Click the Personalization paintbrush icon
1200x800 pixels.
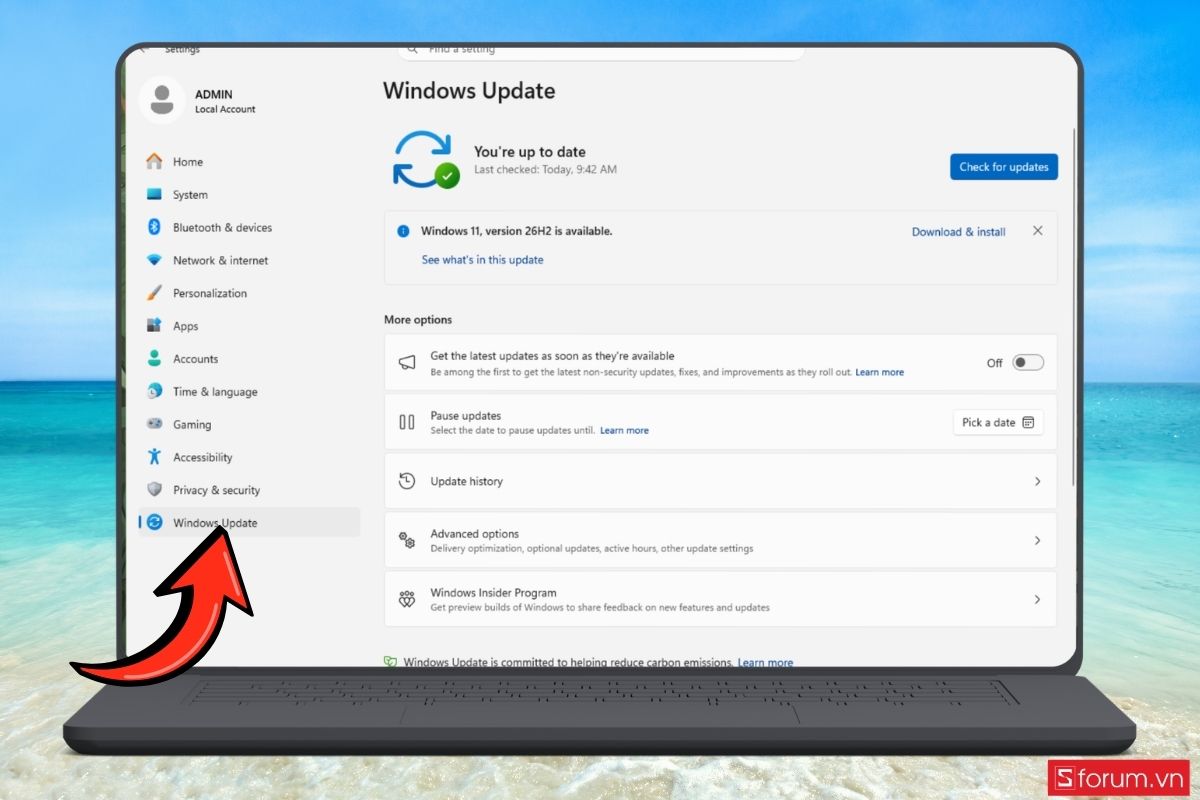(x=154, y=293)
